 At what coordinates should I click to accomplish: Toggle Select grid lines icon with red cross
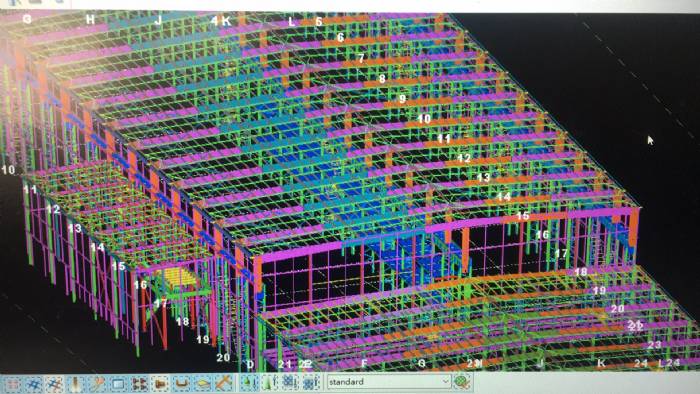pos(54,383)
